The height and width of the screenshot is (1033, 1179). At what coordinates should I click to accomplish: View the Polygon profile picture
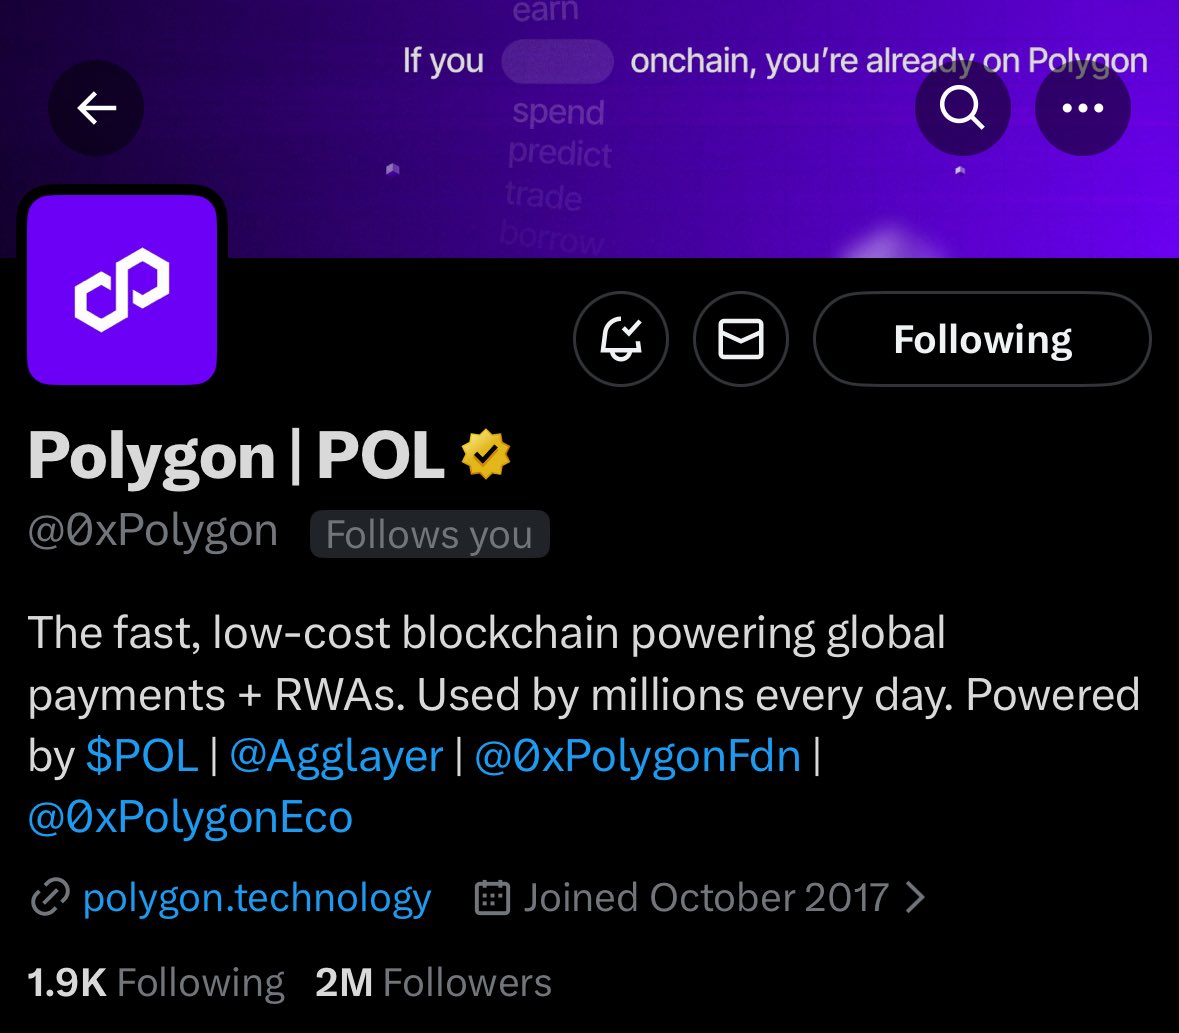(x=122, y=289)
